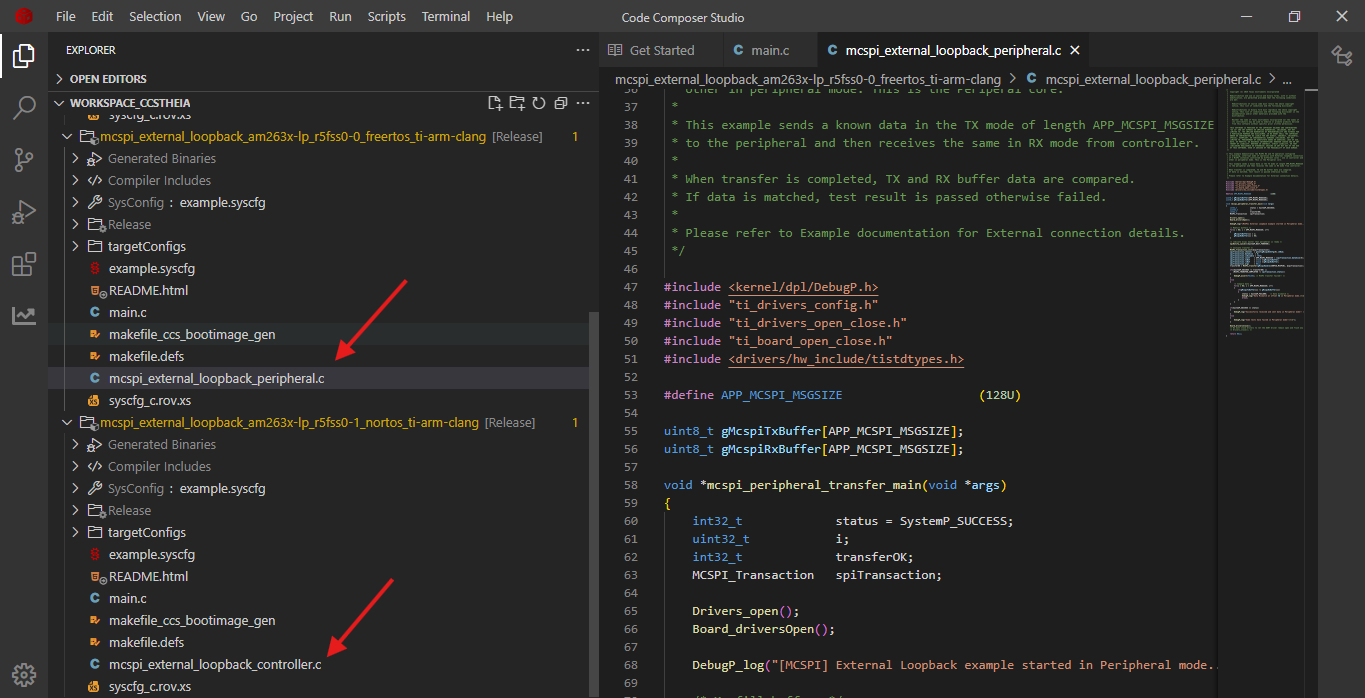Switch to the main.c editor tab
The image size is (1365, 698).
[769, 50]
